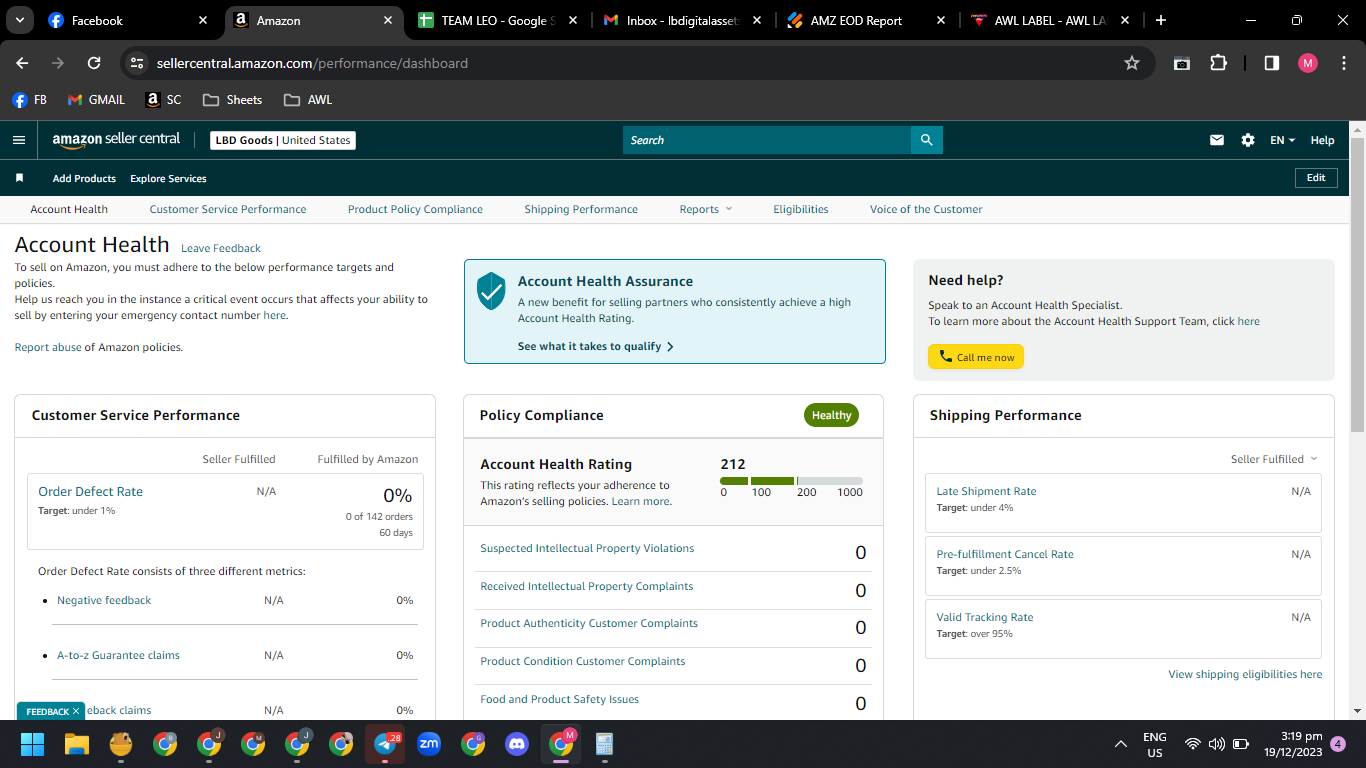The width and height of the screenshot is (1366, 768).
Task: Open the Windows Start menu
Action: click(x=33, y=744)
